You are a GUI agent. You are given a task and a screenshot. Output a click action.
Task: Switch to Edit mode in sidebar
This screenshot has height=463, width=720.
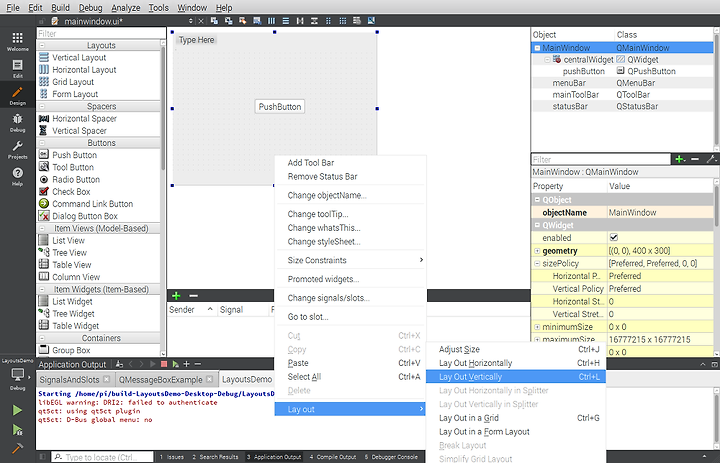point(17,68)
